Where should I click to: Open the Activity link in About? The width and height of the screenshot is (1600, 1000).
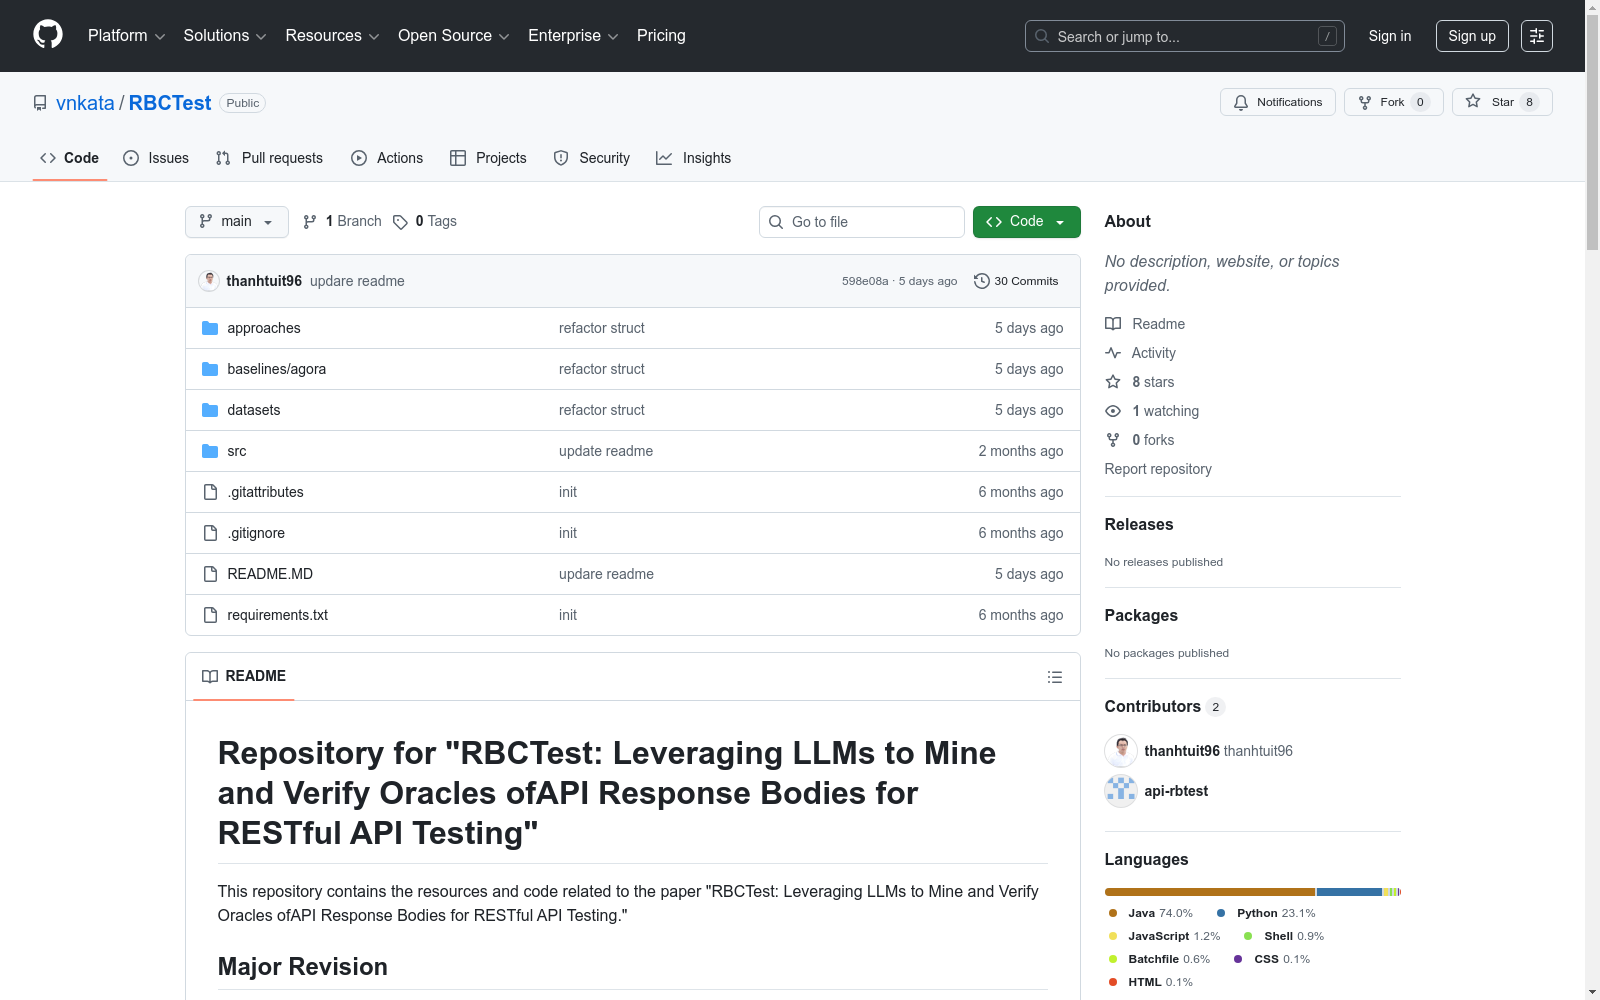click(1140, 353)
